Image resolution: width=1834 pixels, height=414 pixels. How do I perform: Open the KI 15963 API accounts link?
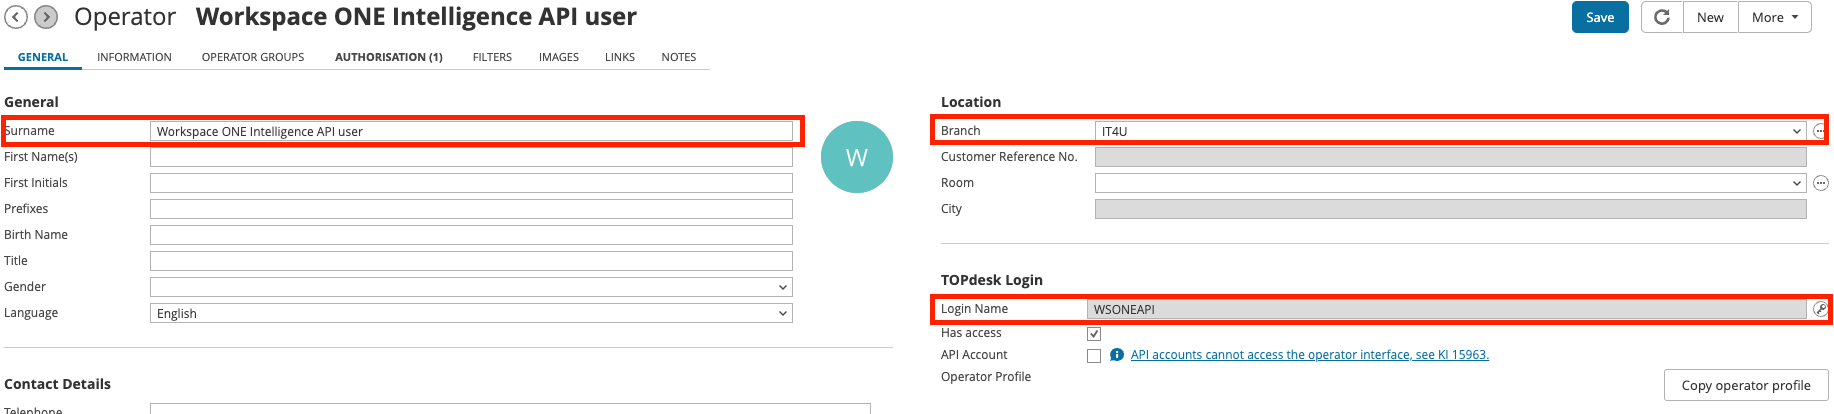click(x=1309, y=355)
